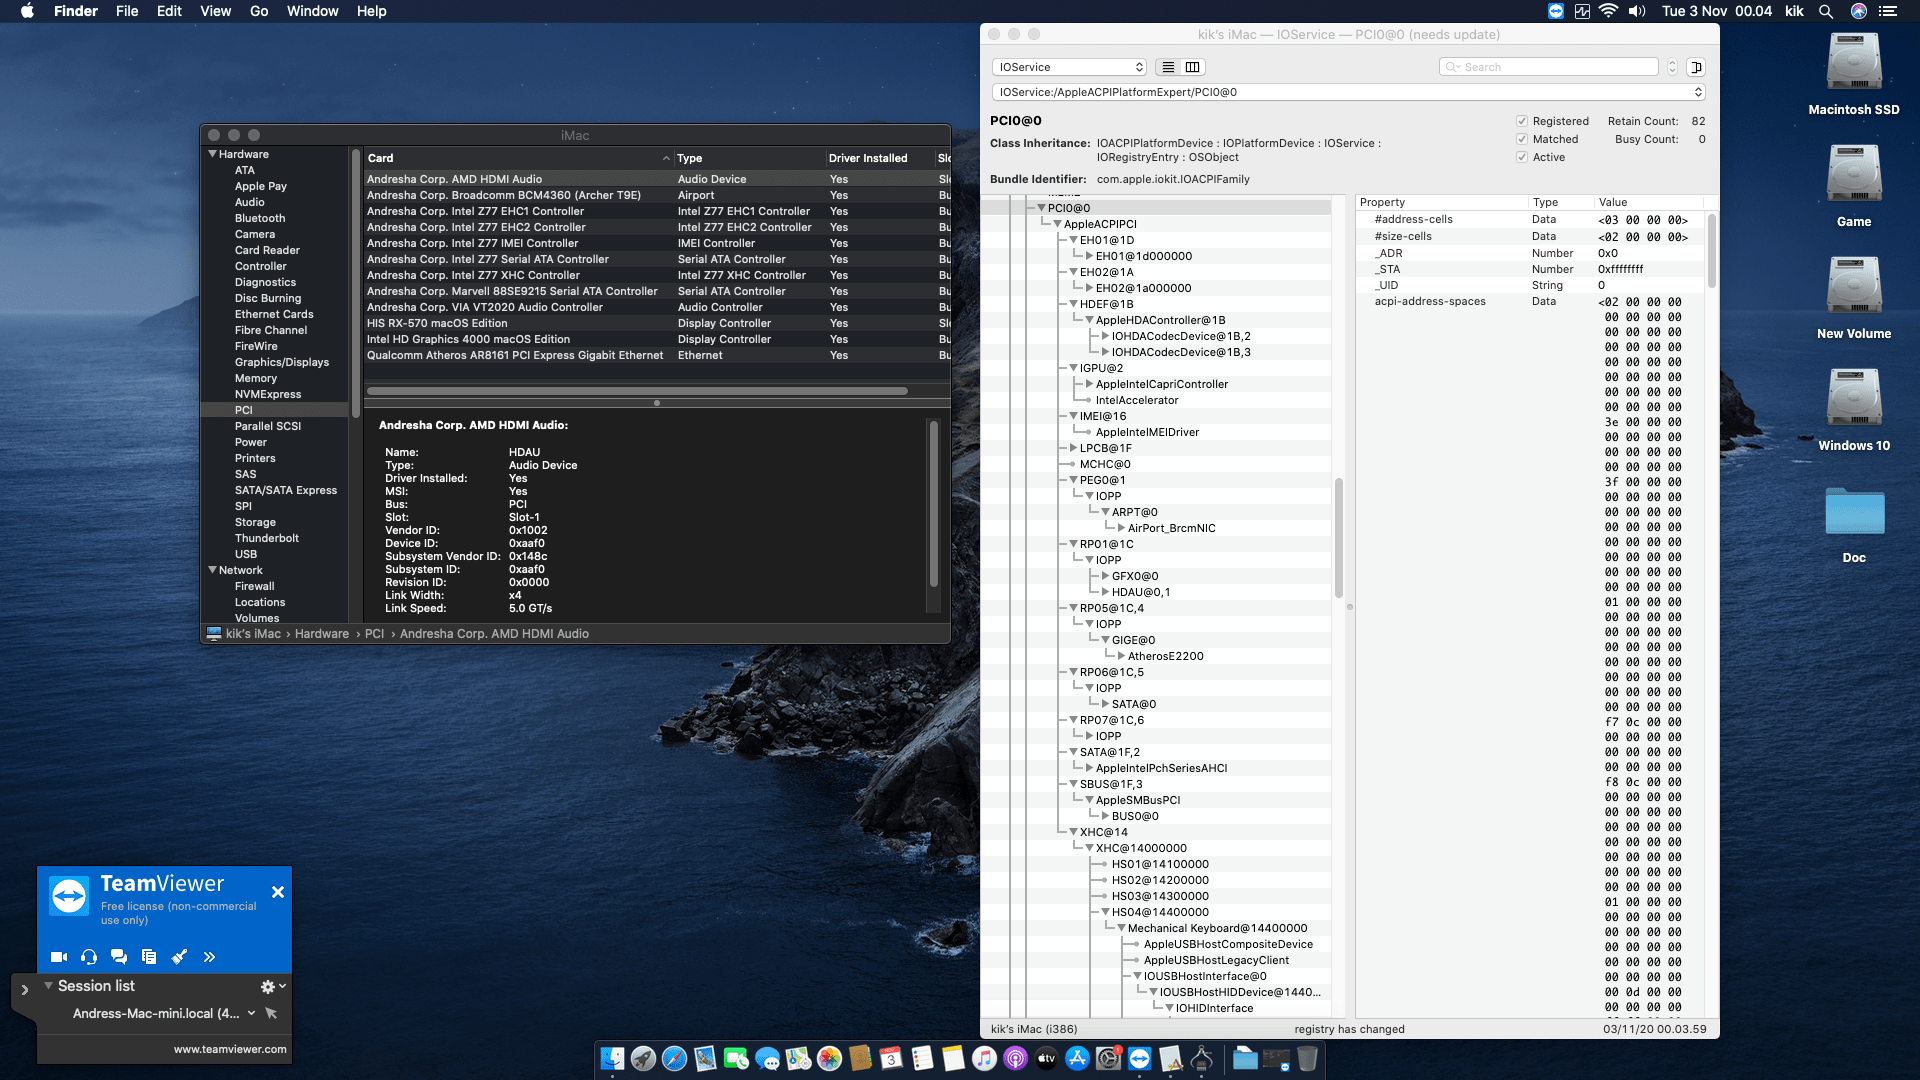
Task: Open Launchpad rocket icon in Dock
Action: [644, 1058]
